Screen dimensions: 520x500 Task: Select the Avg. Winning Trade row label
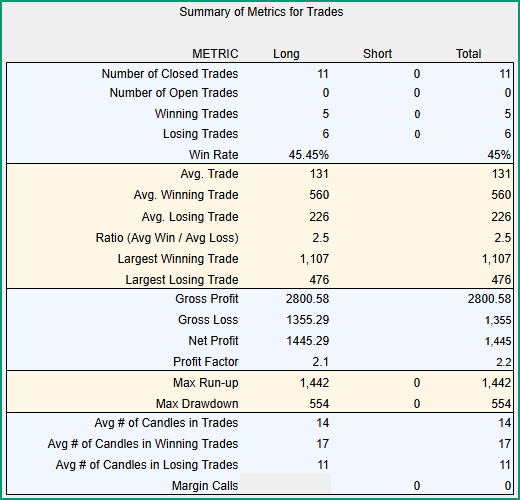tap(186, 195)
